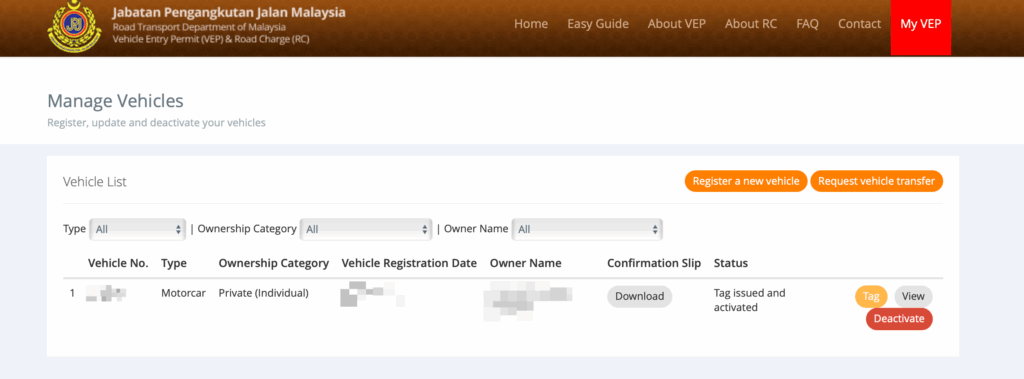Click the Owner Name column header
The image size is (1024, 379).
[526, 263]
